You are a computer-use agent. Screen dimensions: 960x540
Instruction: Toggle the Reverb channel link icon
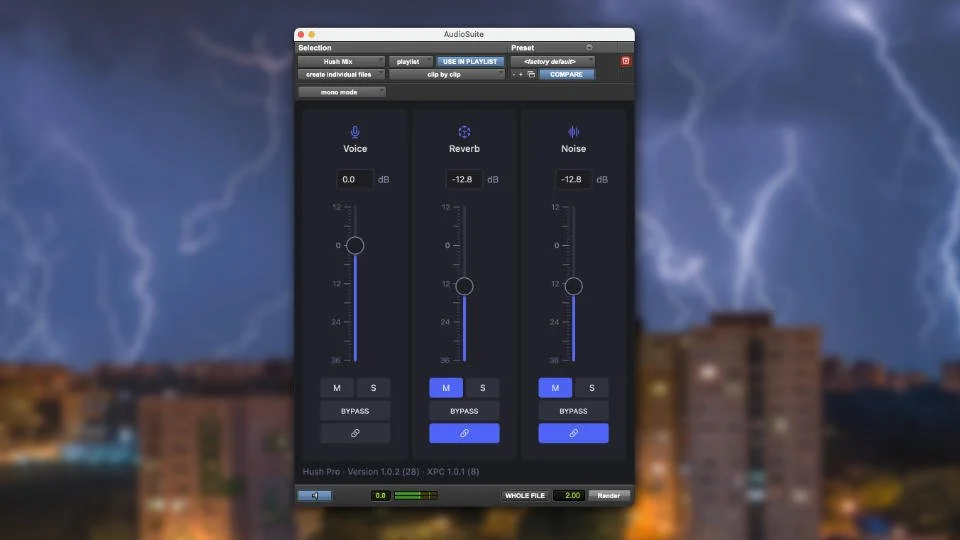464,433
